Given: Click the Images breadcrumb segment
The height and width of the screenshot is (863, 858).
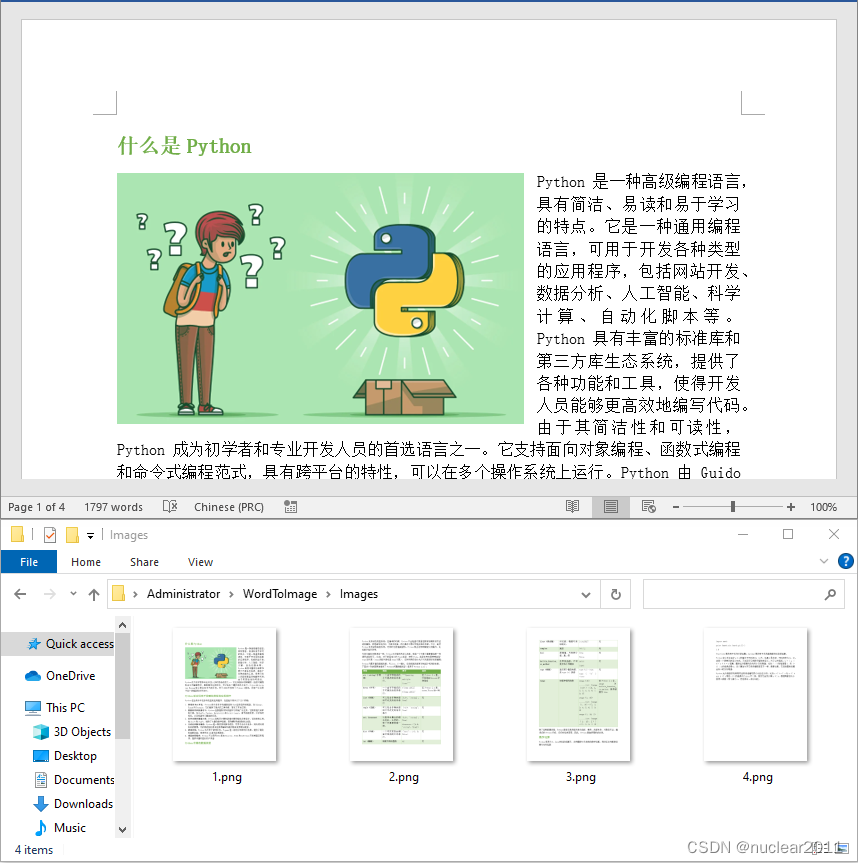Looking at the screenshot, I should 359,594.
